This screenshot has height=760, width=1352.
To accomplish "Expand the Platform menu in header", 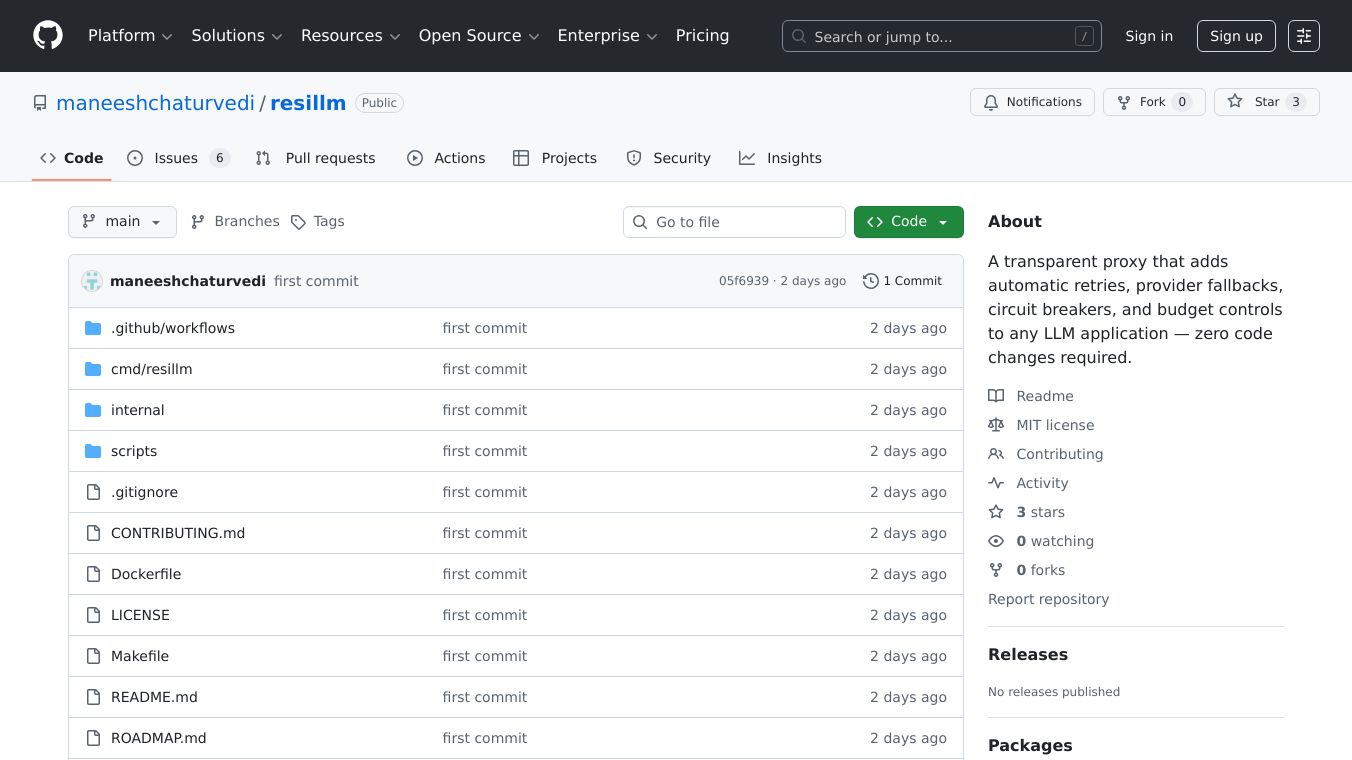I will [x=130, y=36].
